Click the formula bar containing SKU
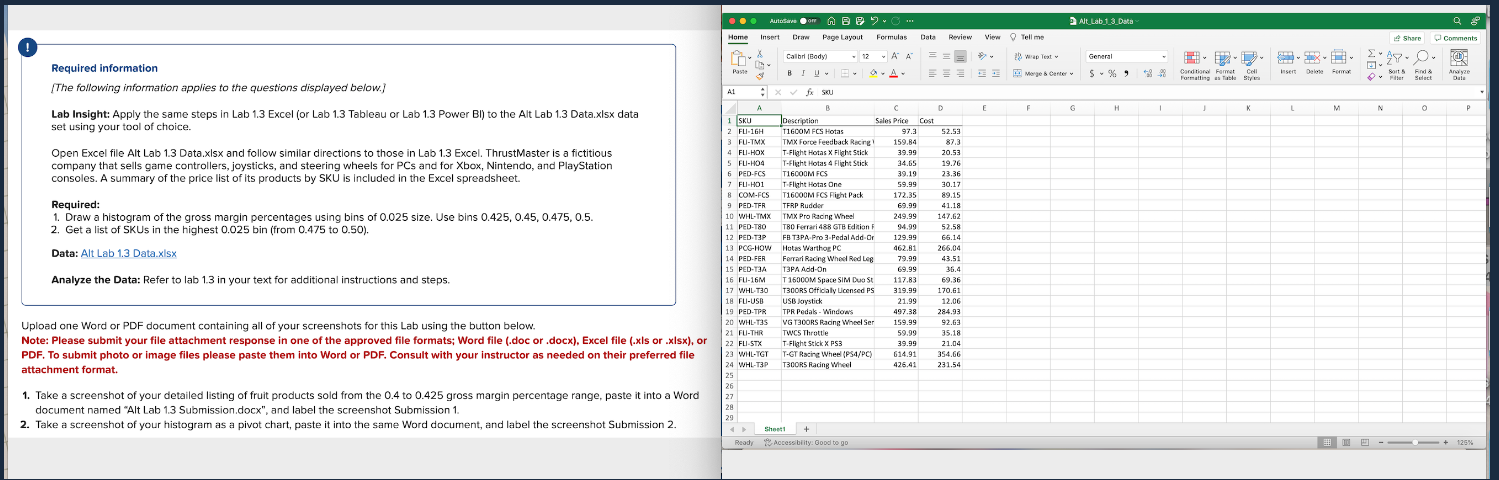 (1150, 92)
